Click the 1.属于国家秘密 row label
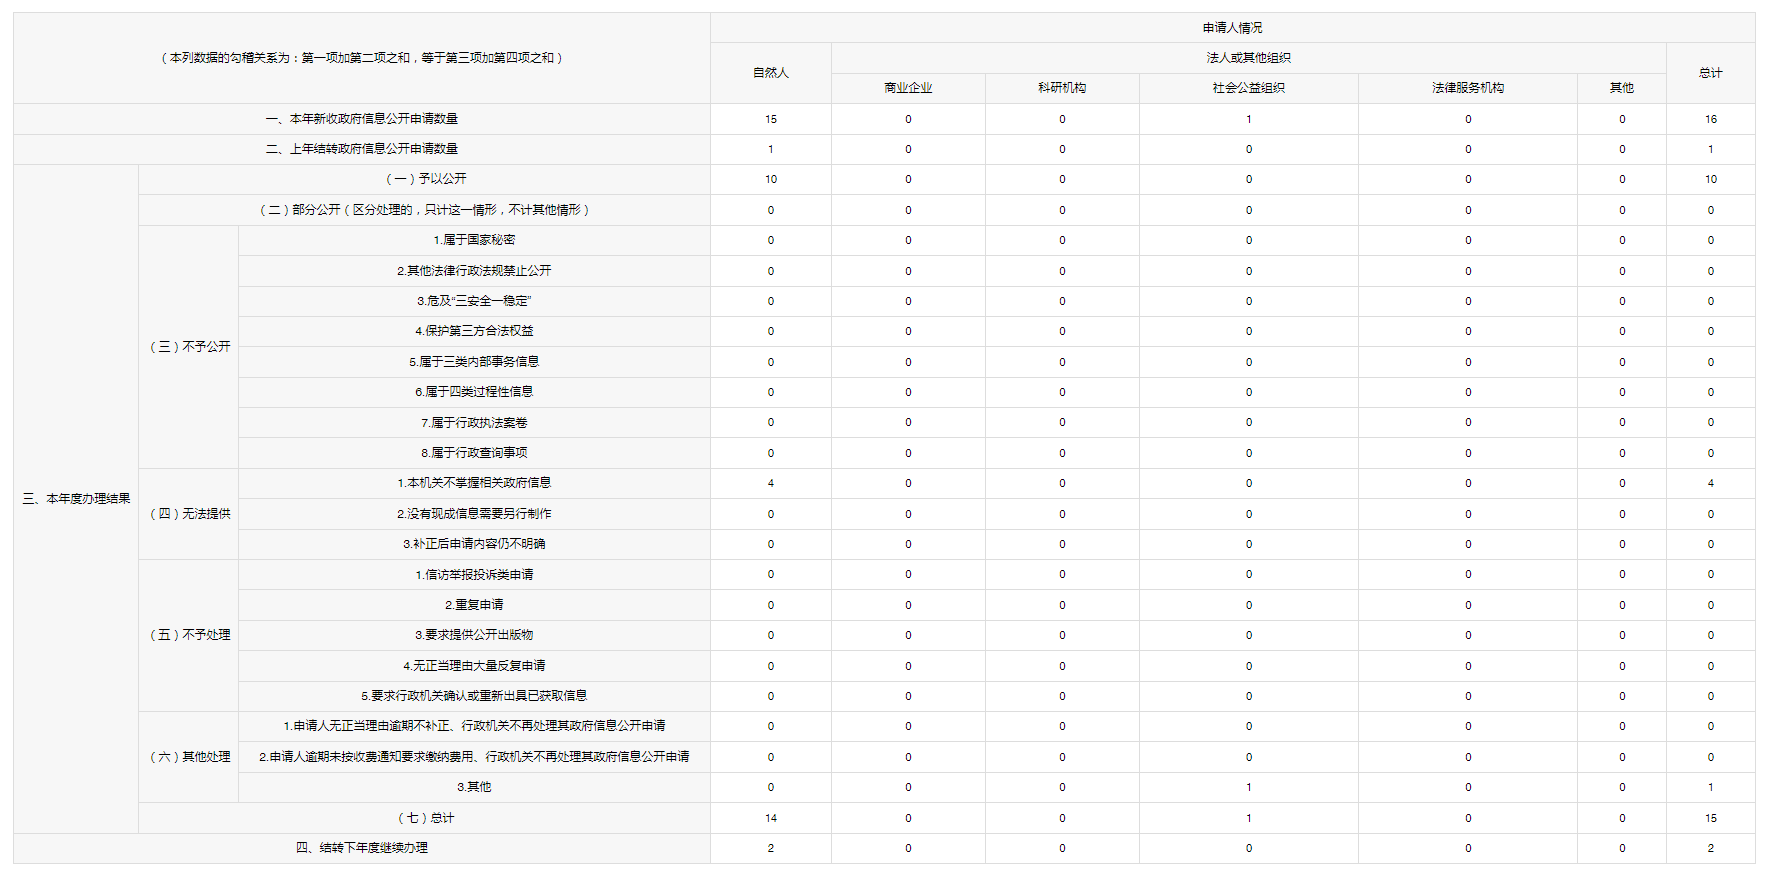Viewport: 1768px width, 871px height. [474, 240]
